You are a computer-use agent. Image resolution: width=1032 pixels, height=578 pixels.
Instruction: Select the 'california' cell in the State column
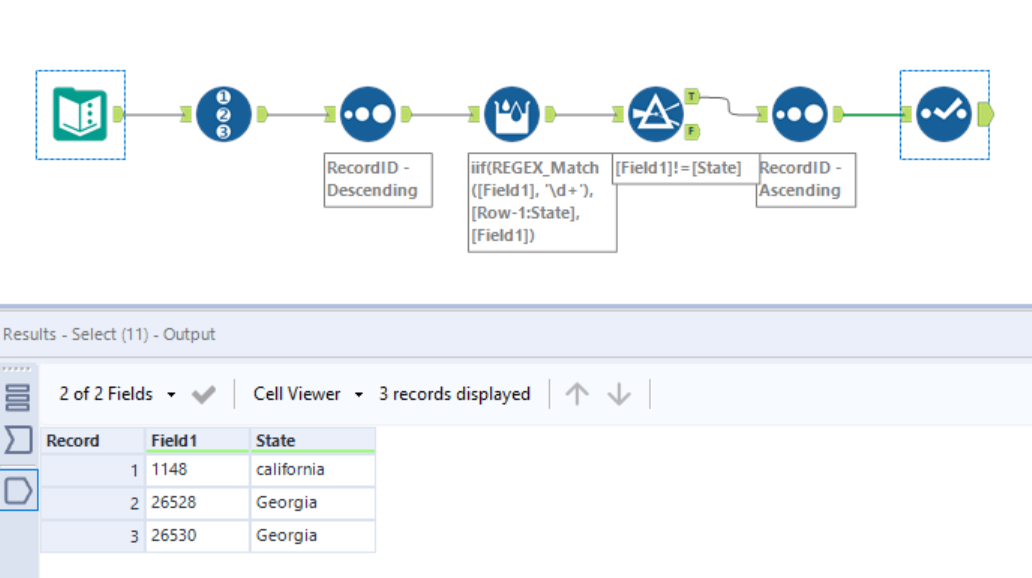[x=312, y=469]
